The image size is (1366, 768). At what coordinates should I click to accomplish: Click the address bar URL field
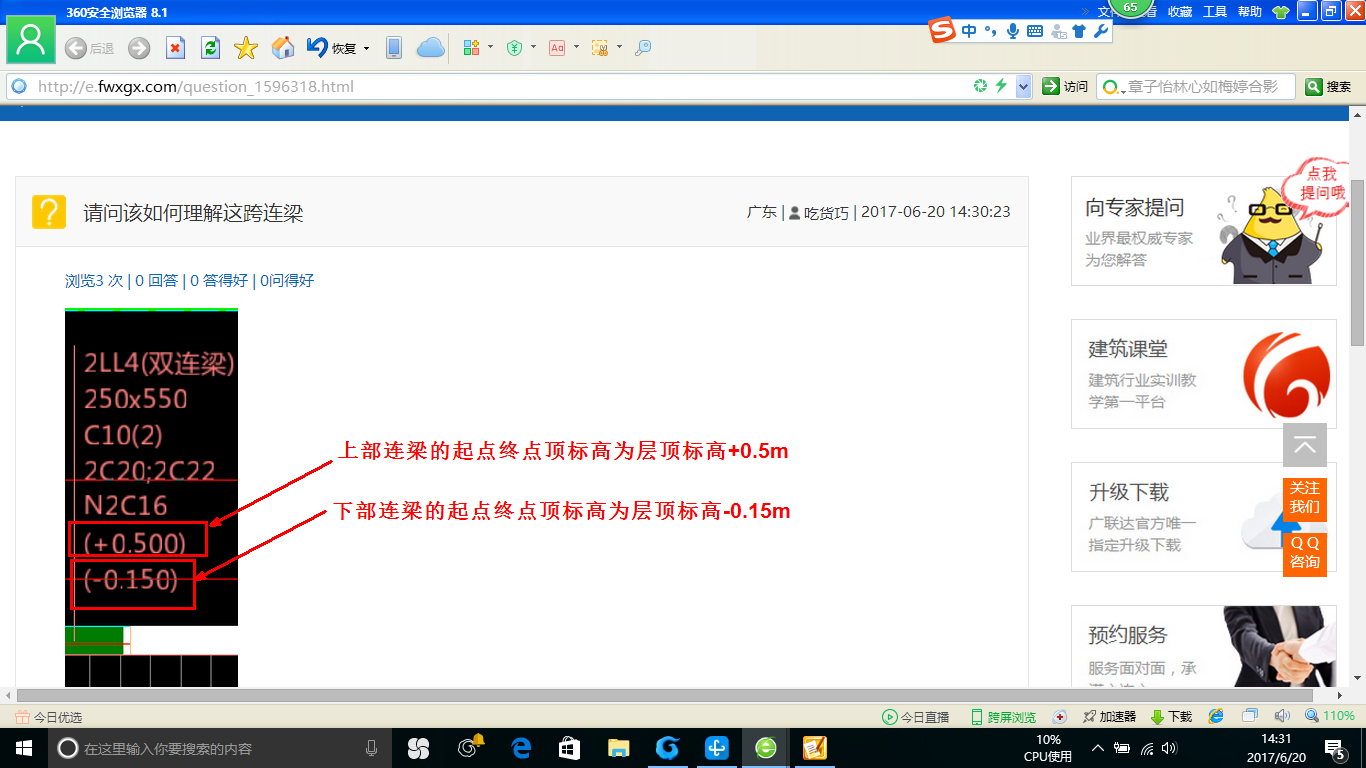coord(500,87)
